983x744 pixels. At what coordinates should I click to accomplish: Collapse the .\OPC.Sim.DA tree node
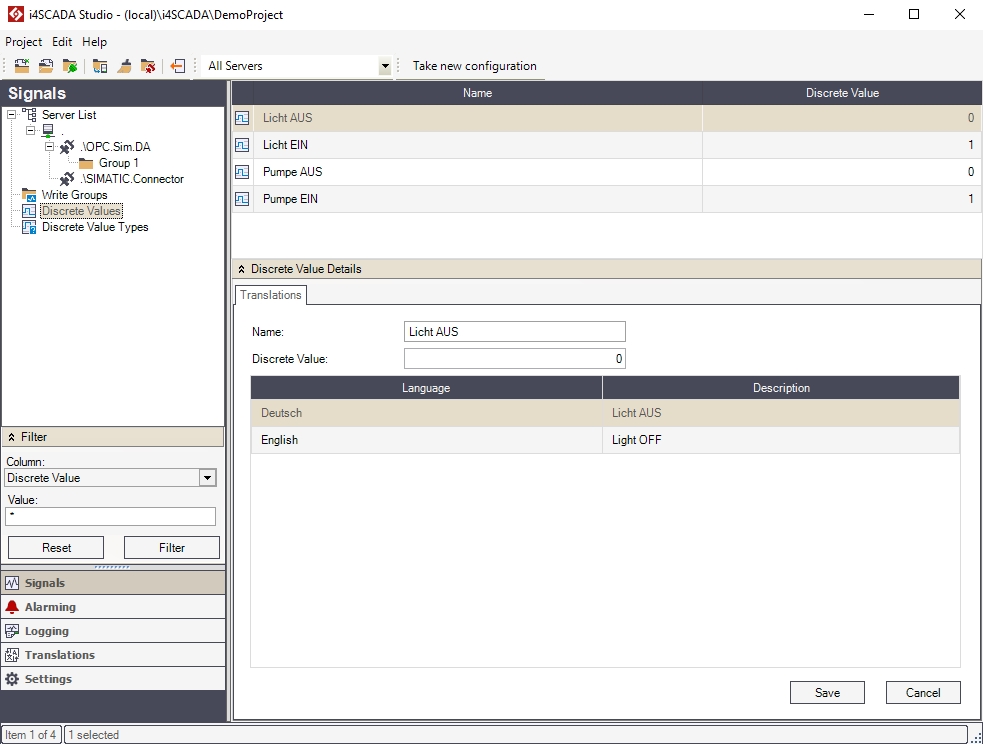click(x=49, y=147)
